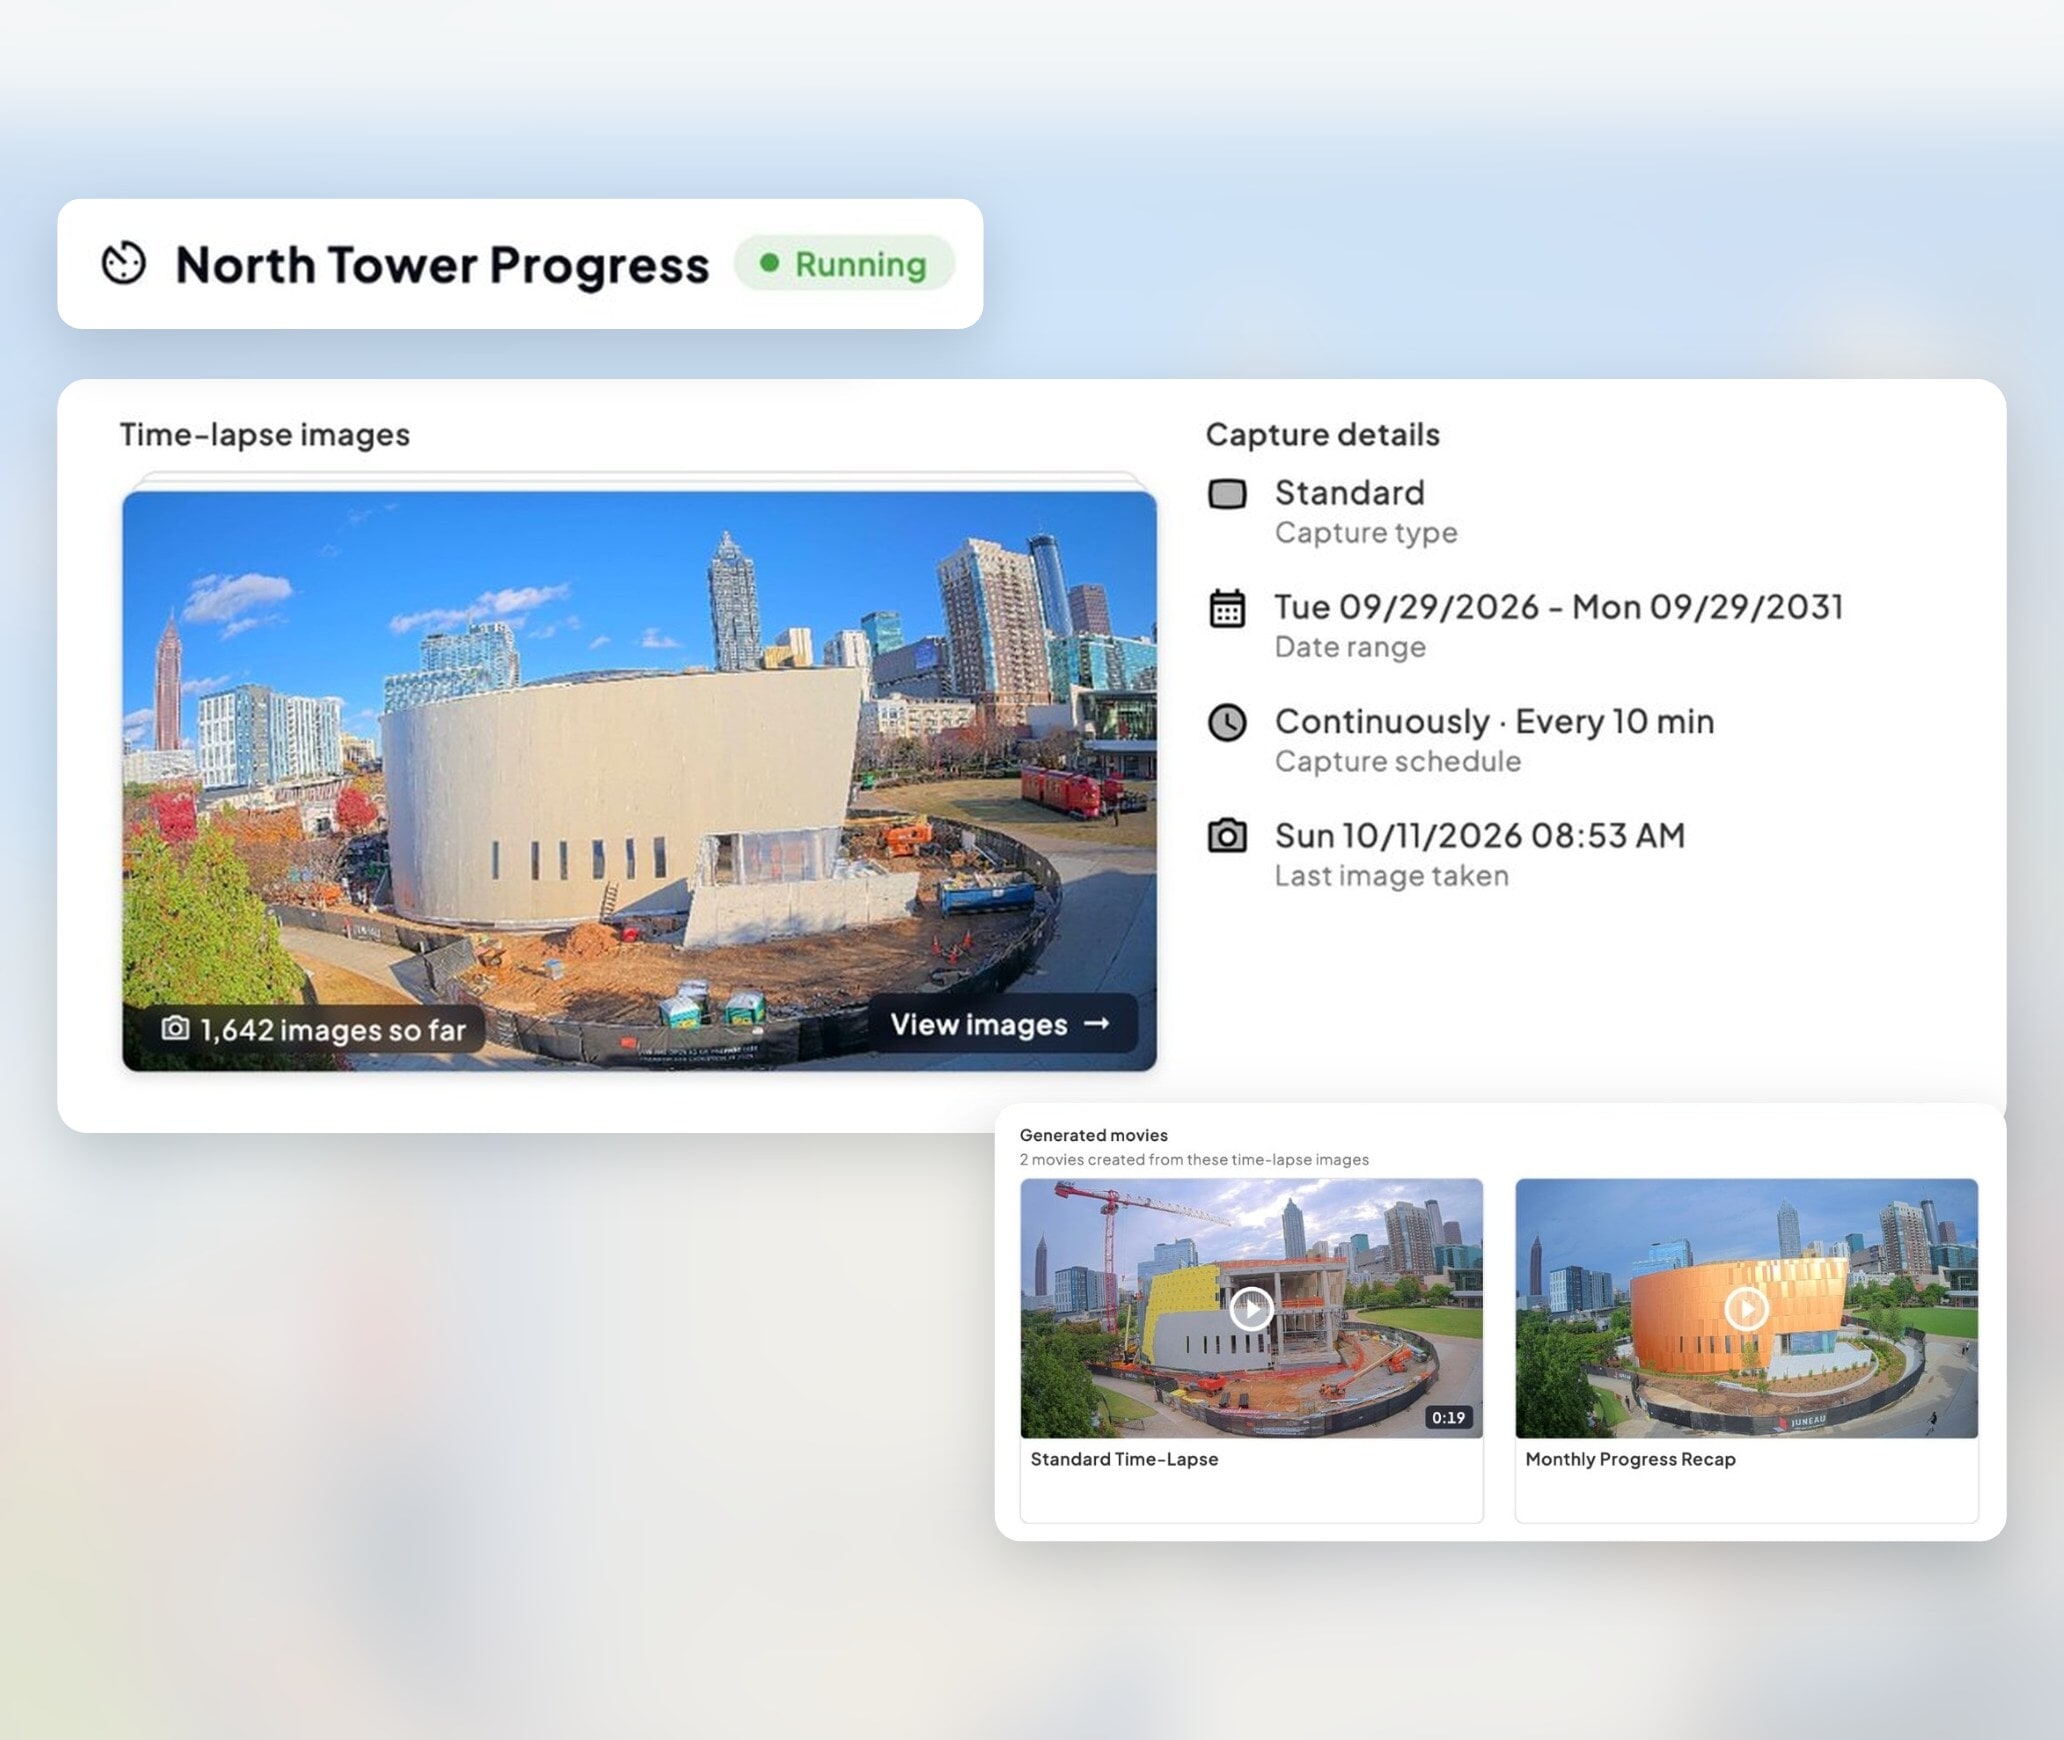Click 'Sun 10/11/2026 08:53 AM' timestamp
Image resolution: width=2064 pixels, height=1740 pixels.
click(1480, 835)
